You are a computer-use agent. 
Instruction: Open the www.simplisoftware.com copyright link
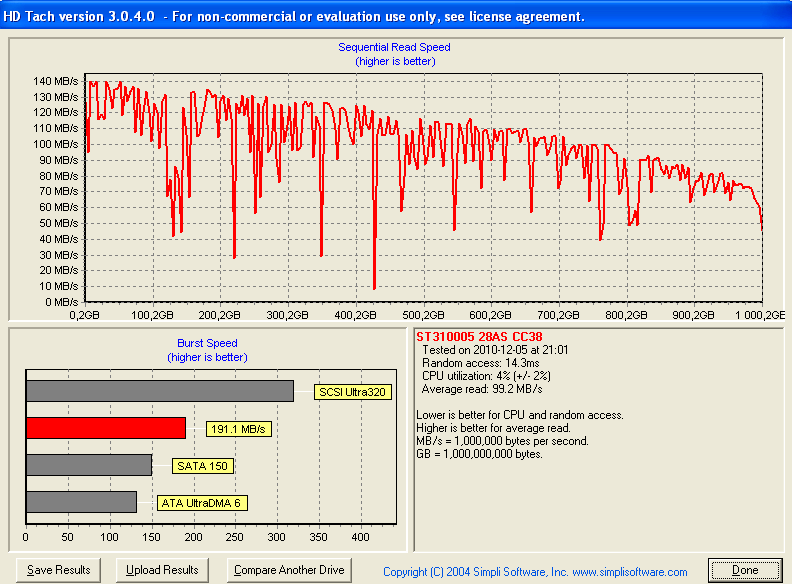[535, 572]
